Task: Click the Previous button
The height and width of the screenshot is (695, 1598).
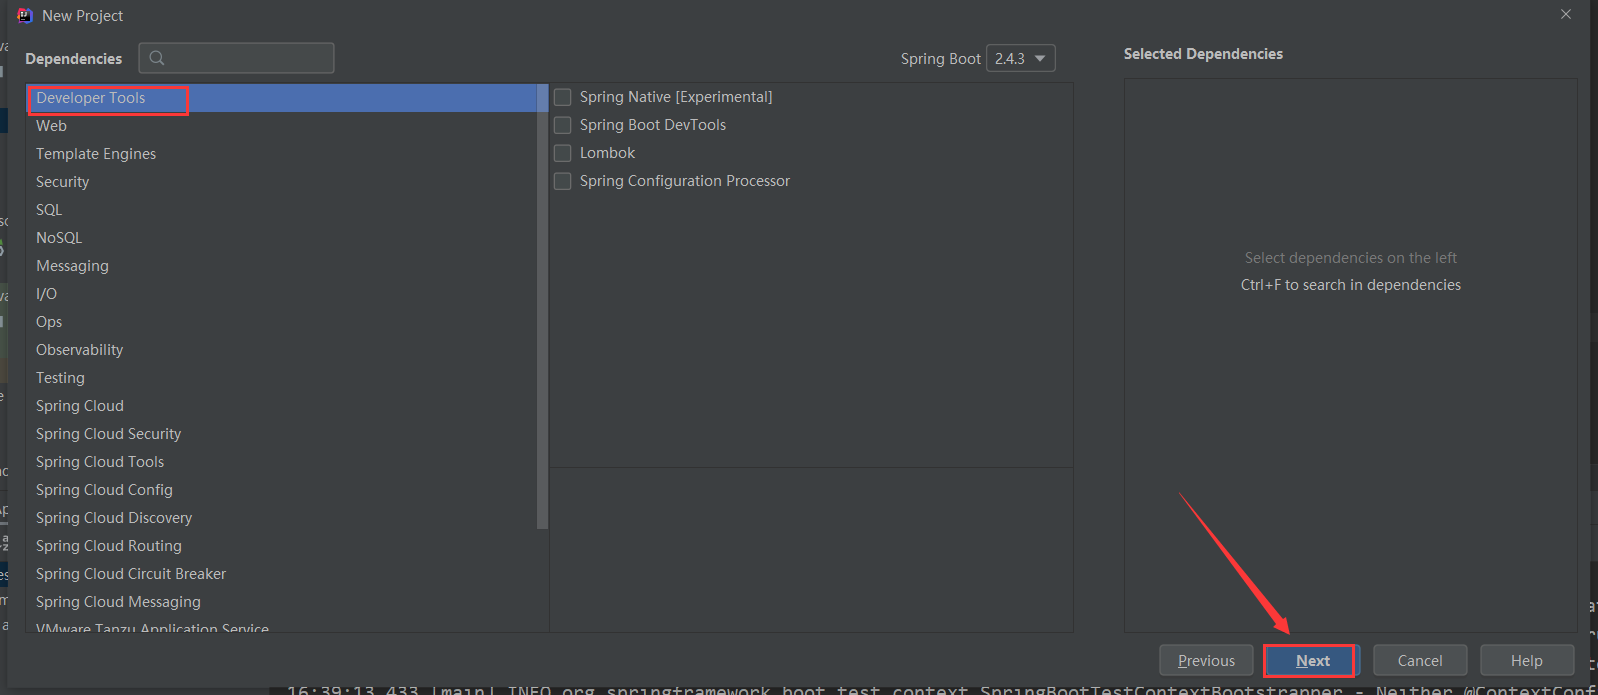Action: point(1206,660)
